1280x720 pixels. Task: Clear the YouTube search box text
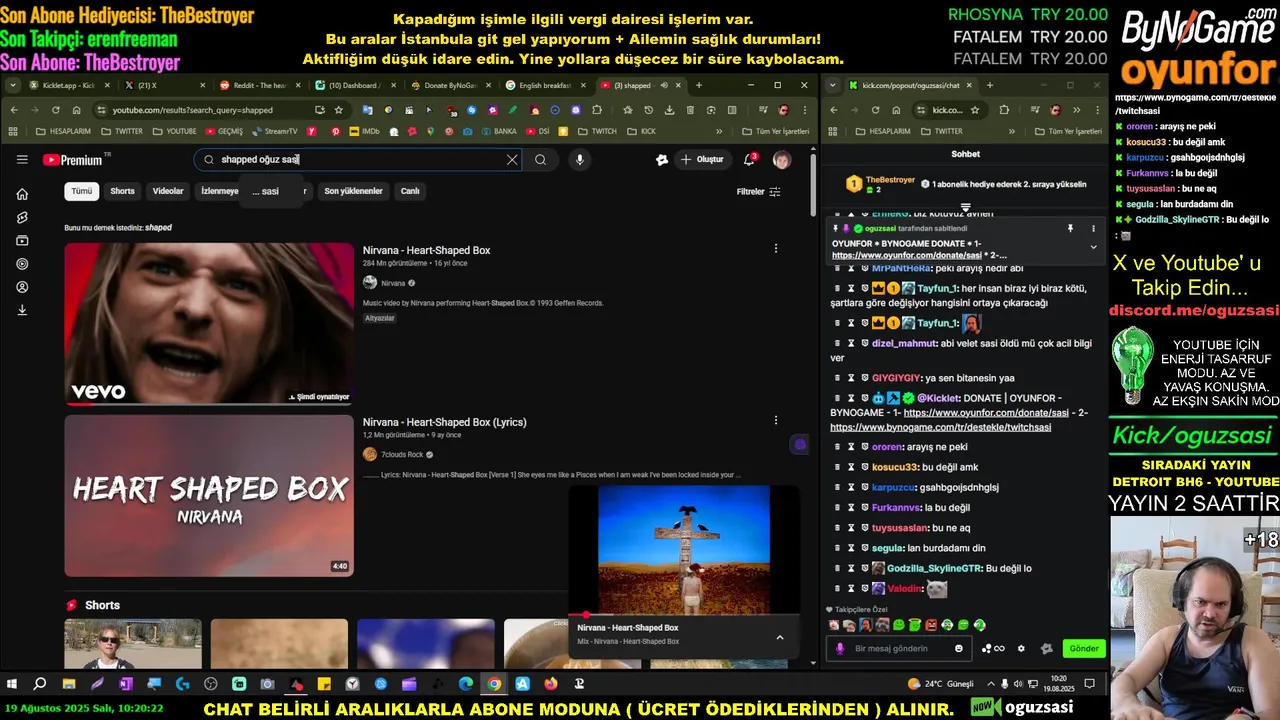coord(512,160)
